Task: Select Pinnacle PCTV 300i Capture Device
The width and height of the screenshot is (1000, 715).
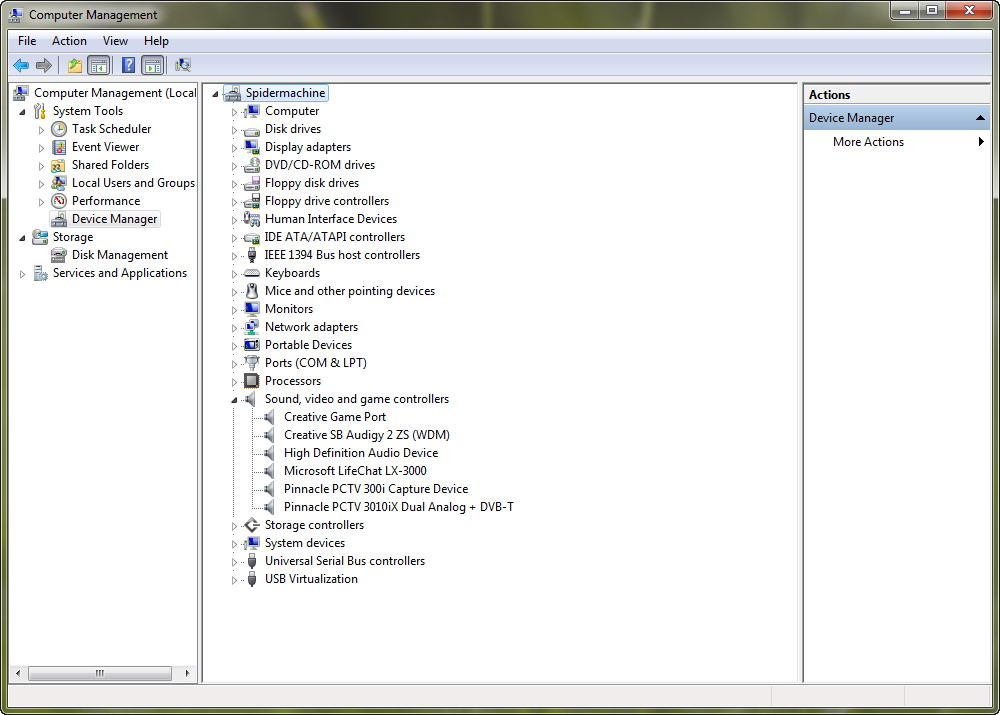Action: (x=376, y=489)
